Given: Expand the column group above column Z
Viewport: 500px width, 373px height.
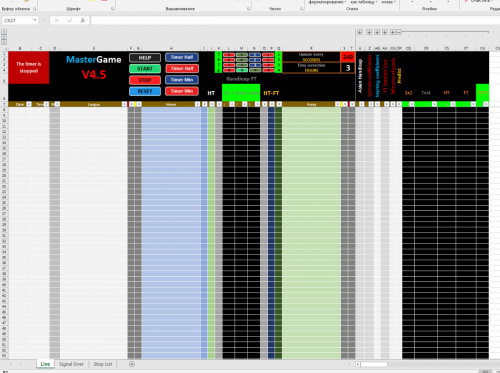Looking at the screenshot, I should 369,32.
